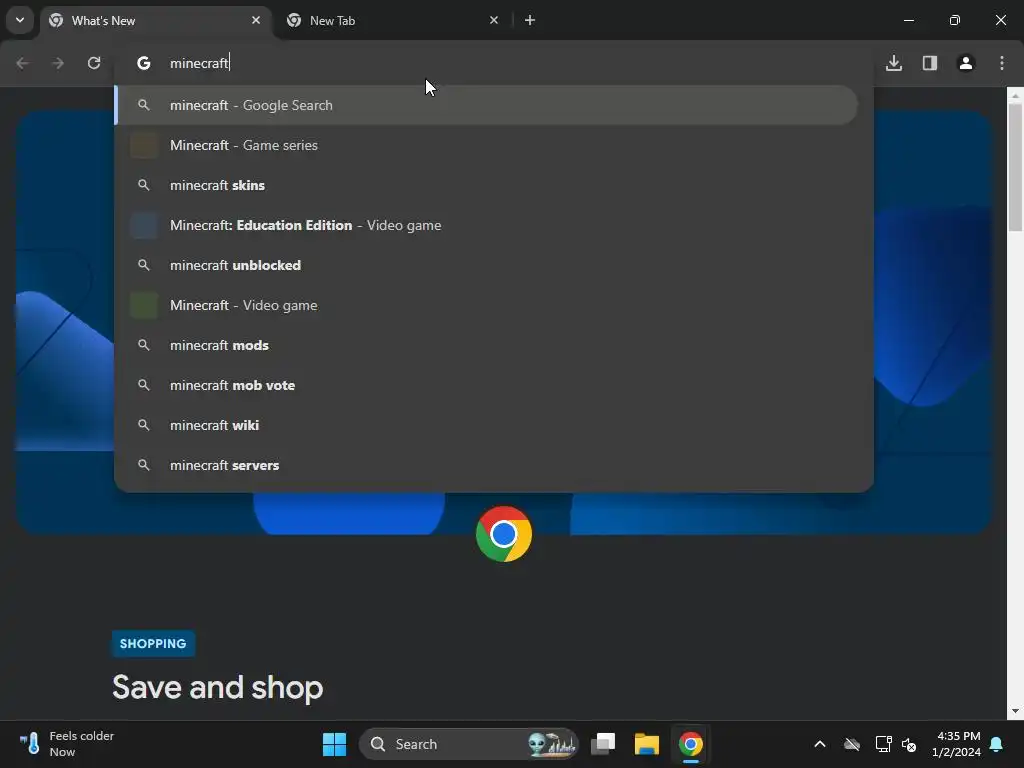
Task: Select minecraft - Google Search suggestion
Action: pyautogui.click(x=487, y=105)
